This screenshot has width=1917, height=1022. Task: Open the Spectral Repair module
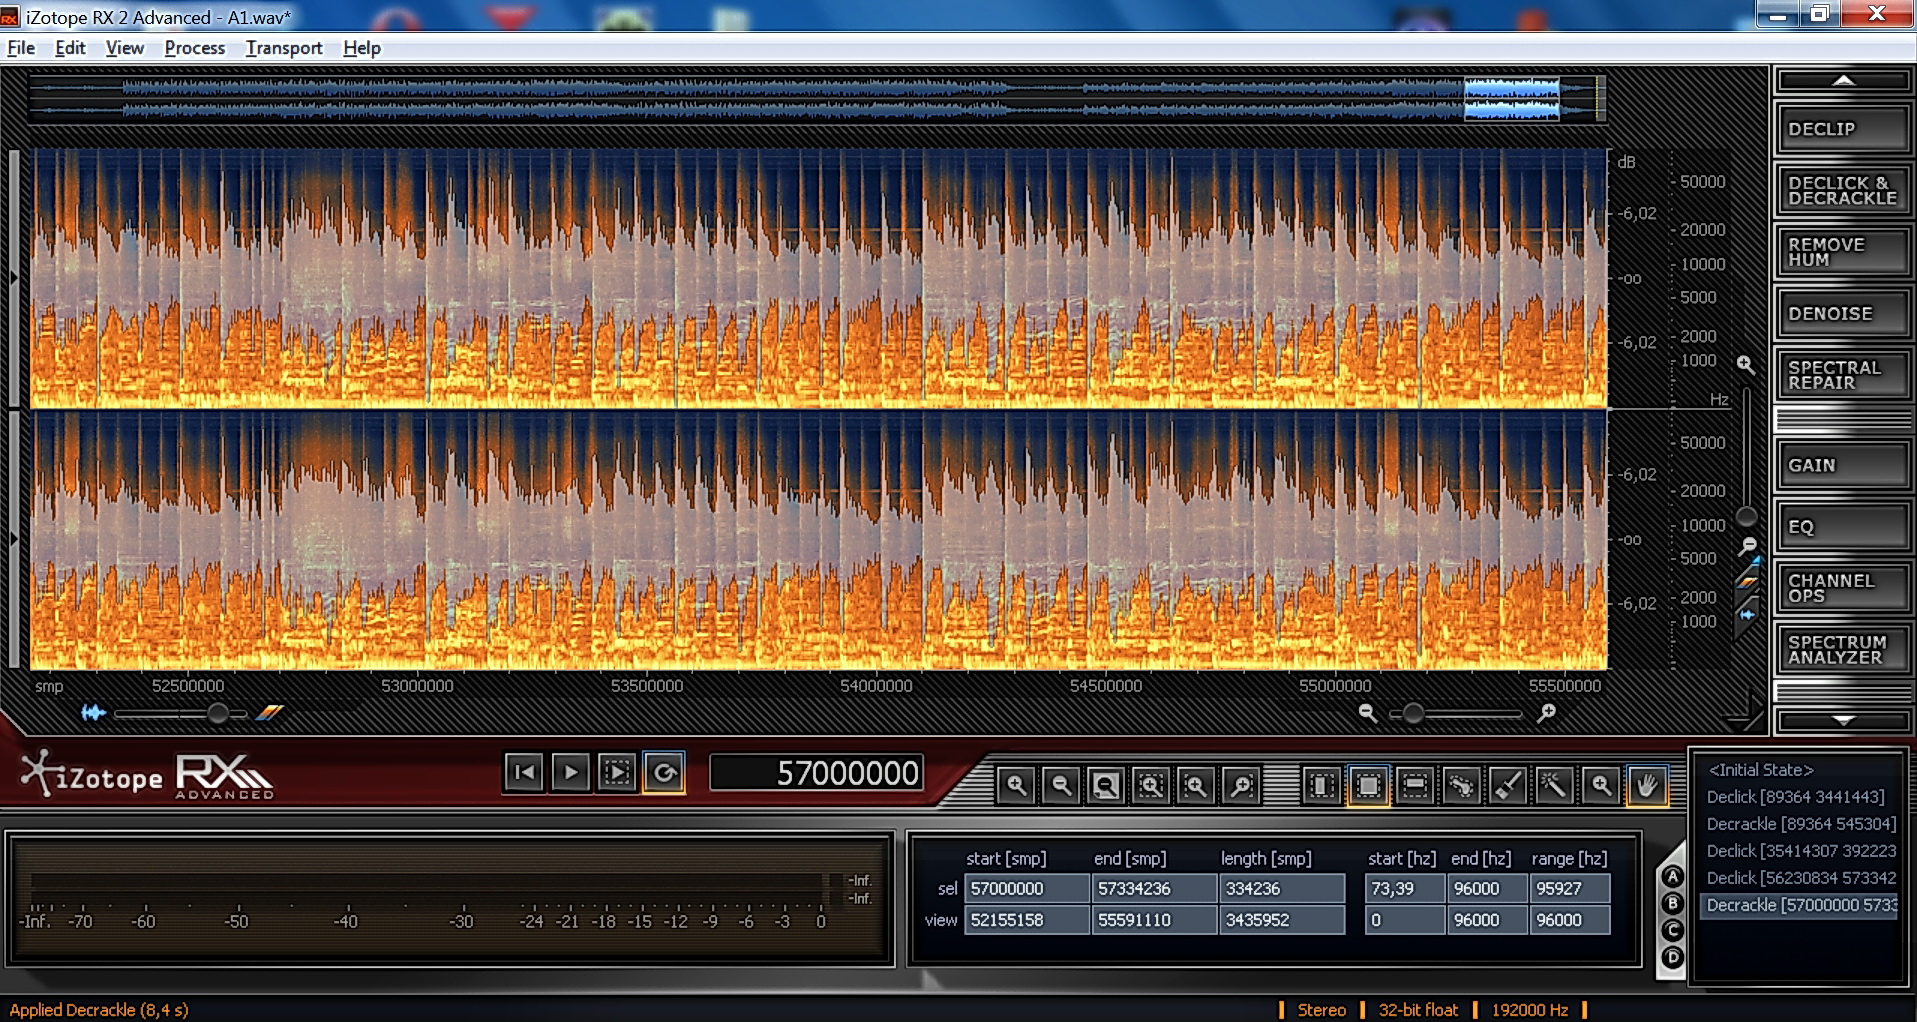pyautogui.click(x=1841, y=375)
